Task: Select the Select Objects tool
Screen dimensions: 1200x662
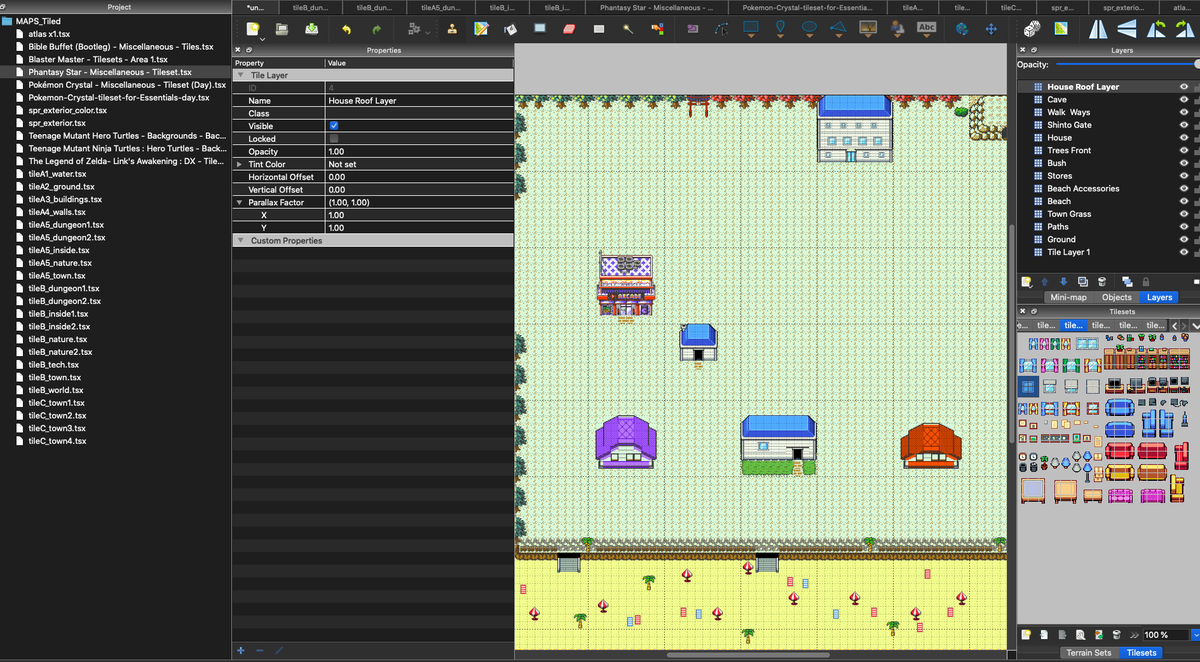Action: [x=693, y=29]
